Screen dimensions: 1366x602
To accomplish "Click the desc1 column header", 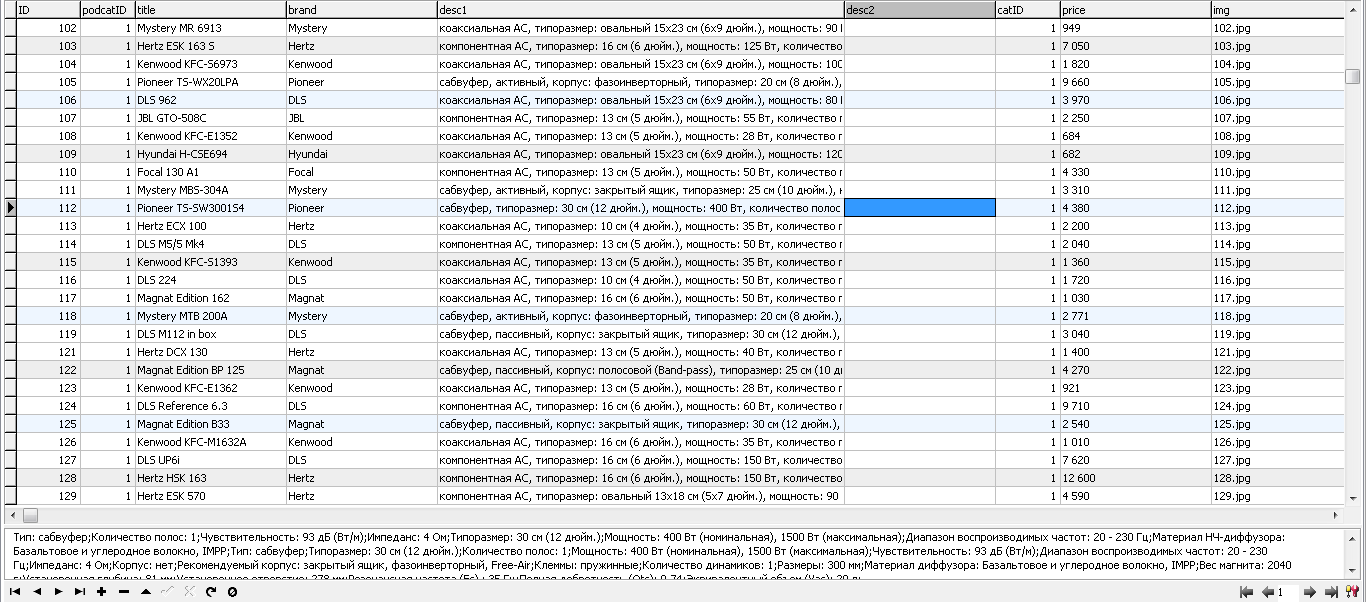I will pos(640,9).
